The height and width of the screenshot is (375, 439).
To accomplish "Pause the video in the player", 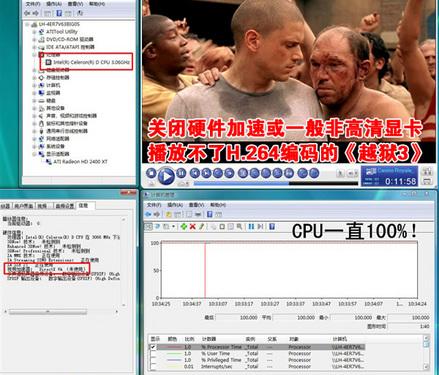I will click(x=181, y=173).
